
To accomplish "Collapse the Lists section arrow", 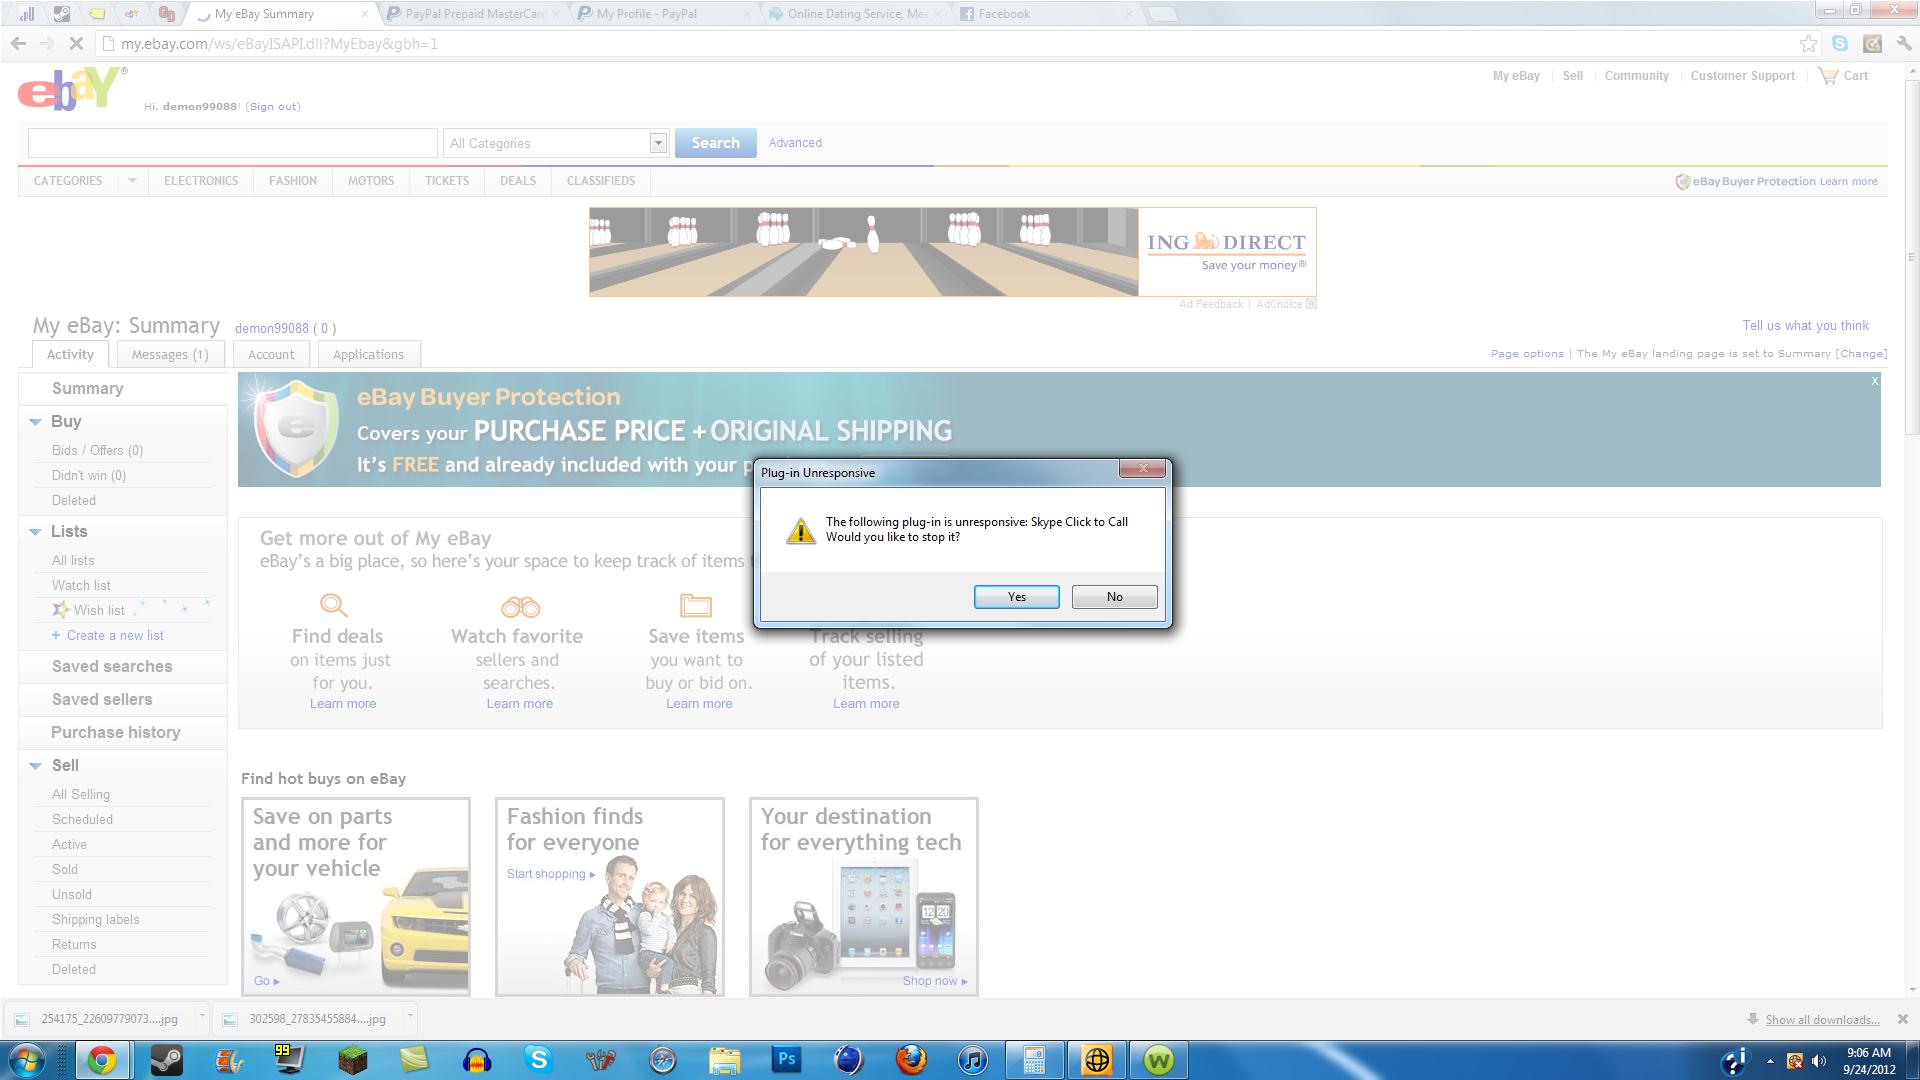I will pyautogui.click(x=35, y=532).
